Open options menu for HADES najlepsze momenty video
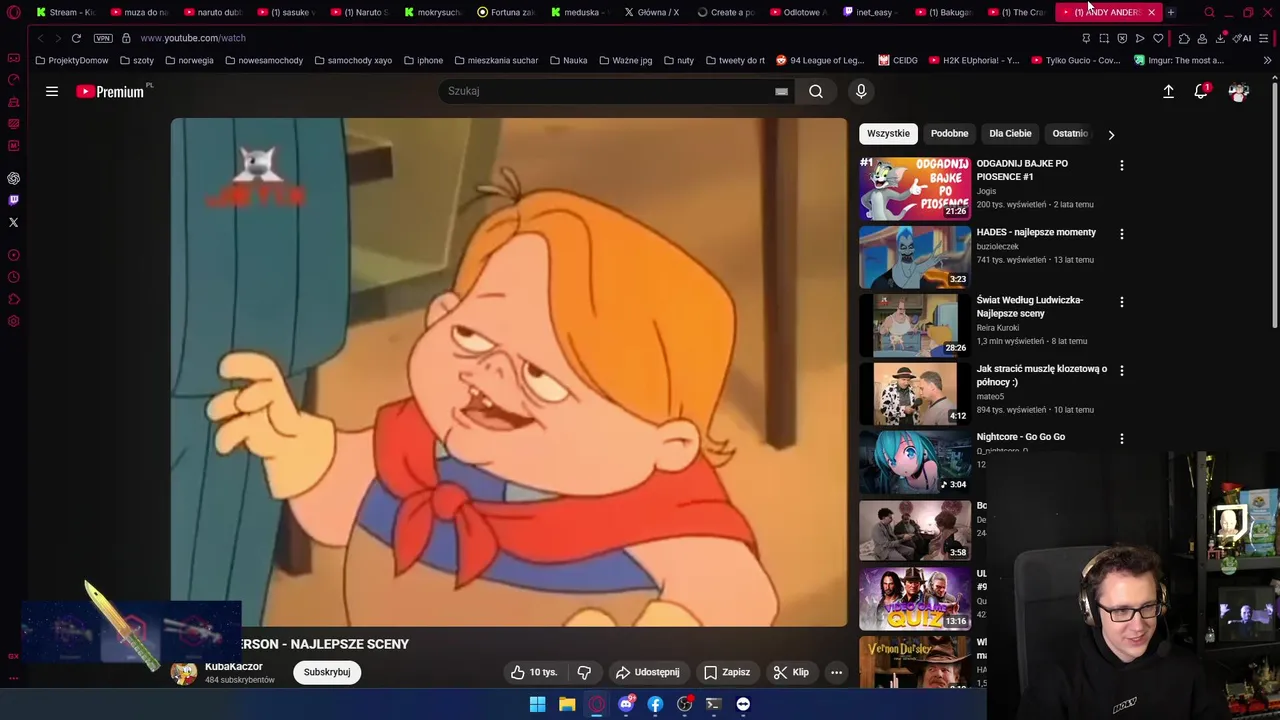Viewport: 1280px width, 720px height. point(1121,234)
